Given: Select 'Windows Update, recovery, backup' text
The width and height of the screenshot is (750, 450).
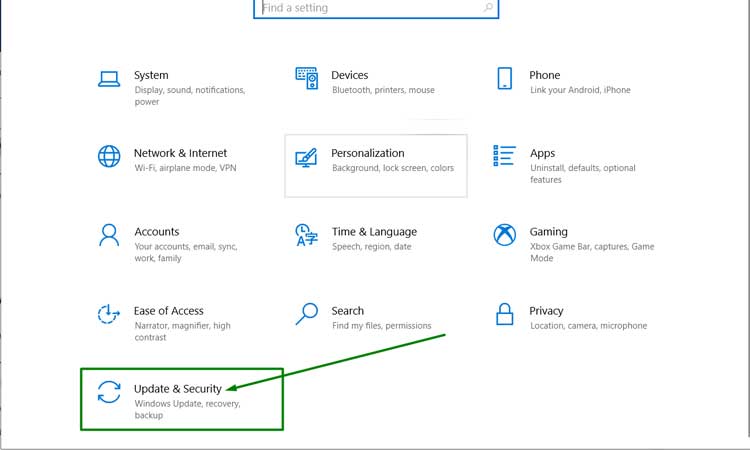Looking at the screenshot, I should (187, 409).
